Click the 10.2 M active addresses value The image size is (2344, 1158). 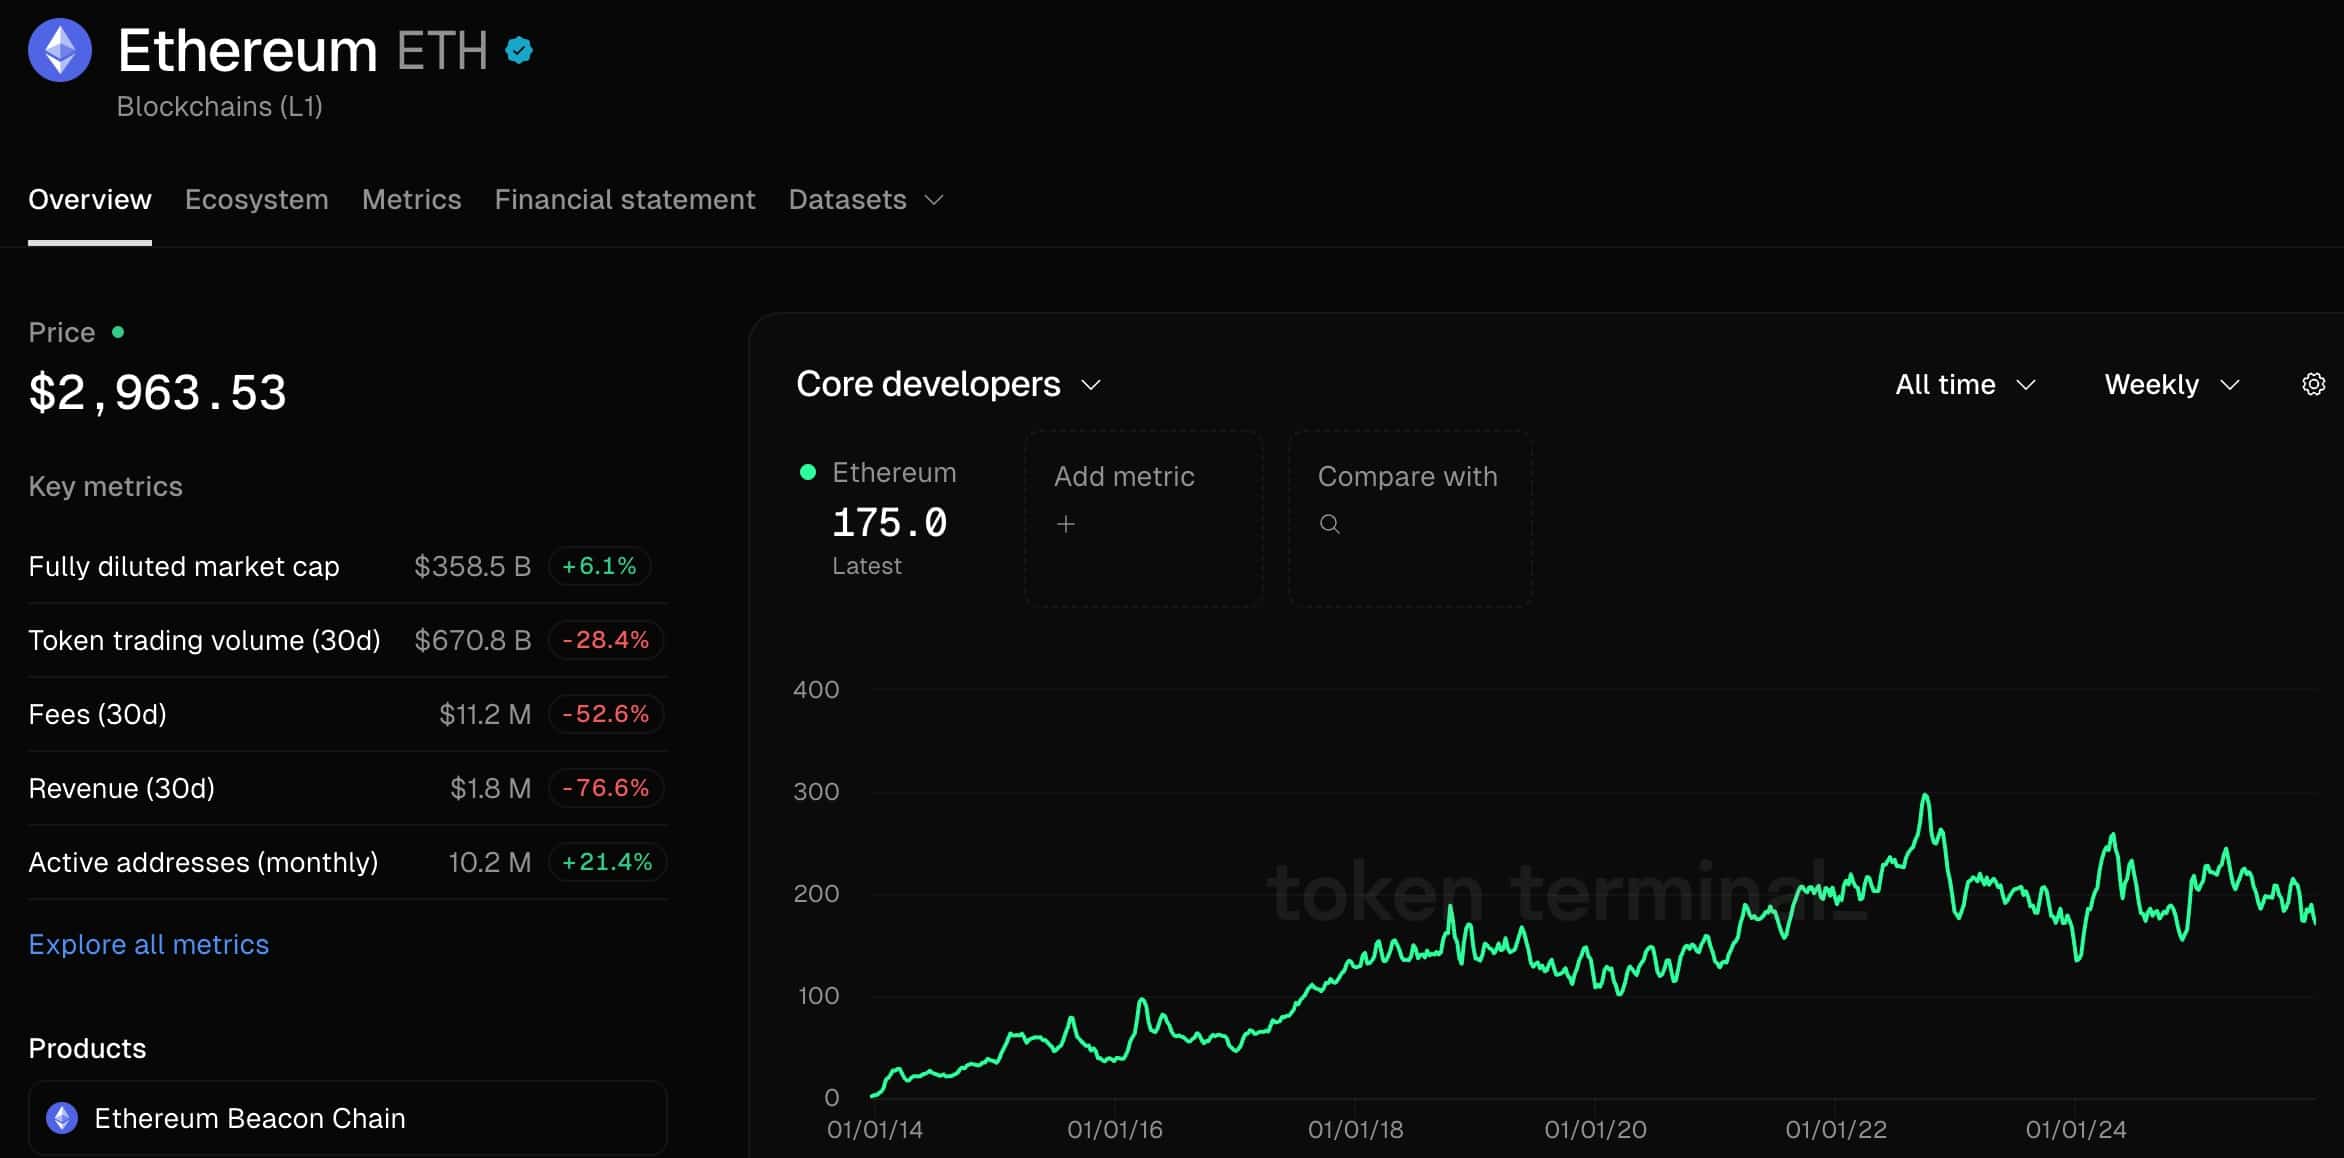tap(490, 862)
